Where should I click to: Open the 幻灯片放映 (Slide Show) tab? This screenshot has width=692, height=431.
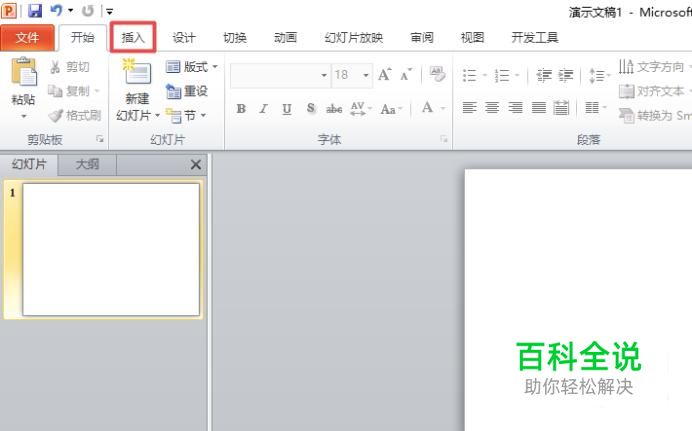click(354, 37)
